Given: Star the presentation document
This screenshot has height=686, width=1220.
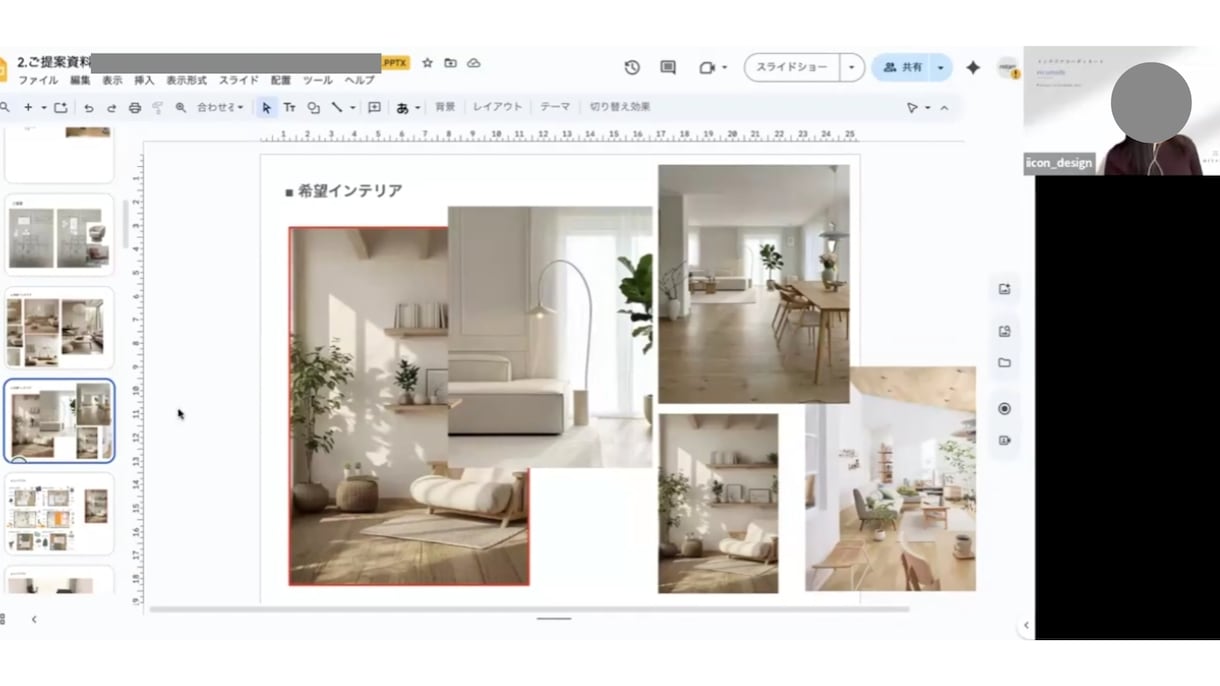Looking at the screenshot, I should (x=427, y=63).
